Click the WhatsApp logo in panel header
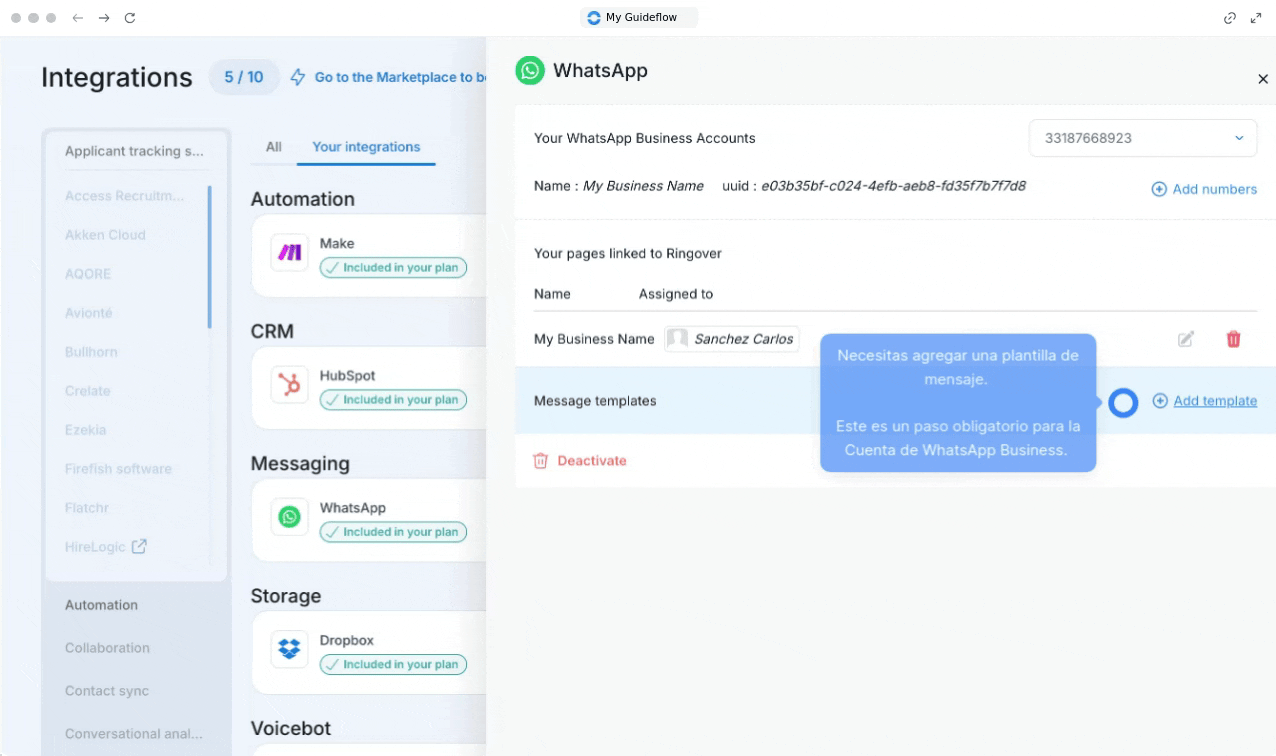Image resolution: width=1276 pixels, height=756 pixels. pos(530,70)
